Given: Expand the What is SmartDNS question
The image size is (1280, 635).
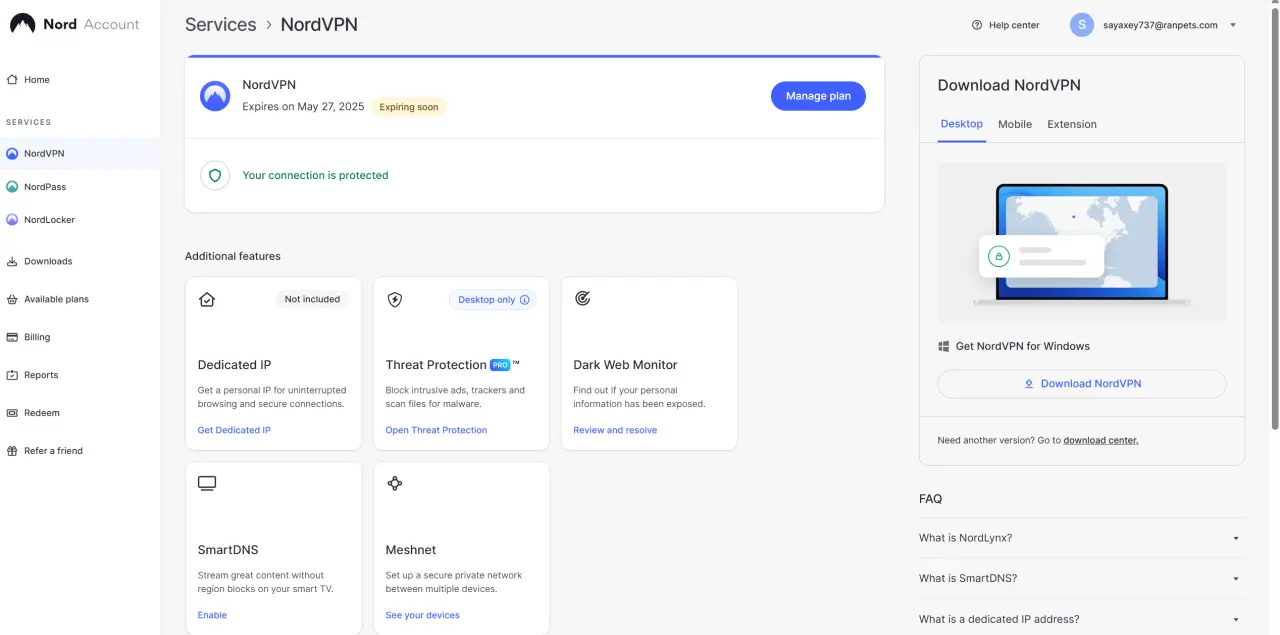Looking at the screenshot, I should coord(1081,578).
